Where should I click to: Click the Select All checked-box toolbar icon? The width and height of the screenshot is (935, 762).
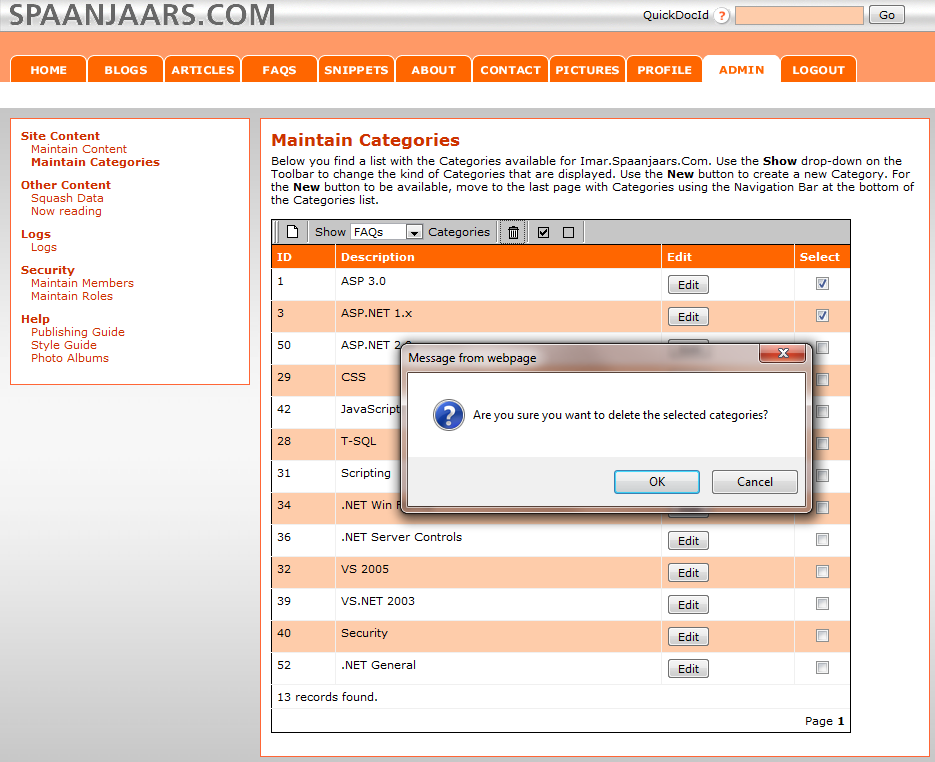click(x=544, y=232)
